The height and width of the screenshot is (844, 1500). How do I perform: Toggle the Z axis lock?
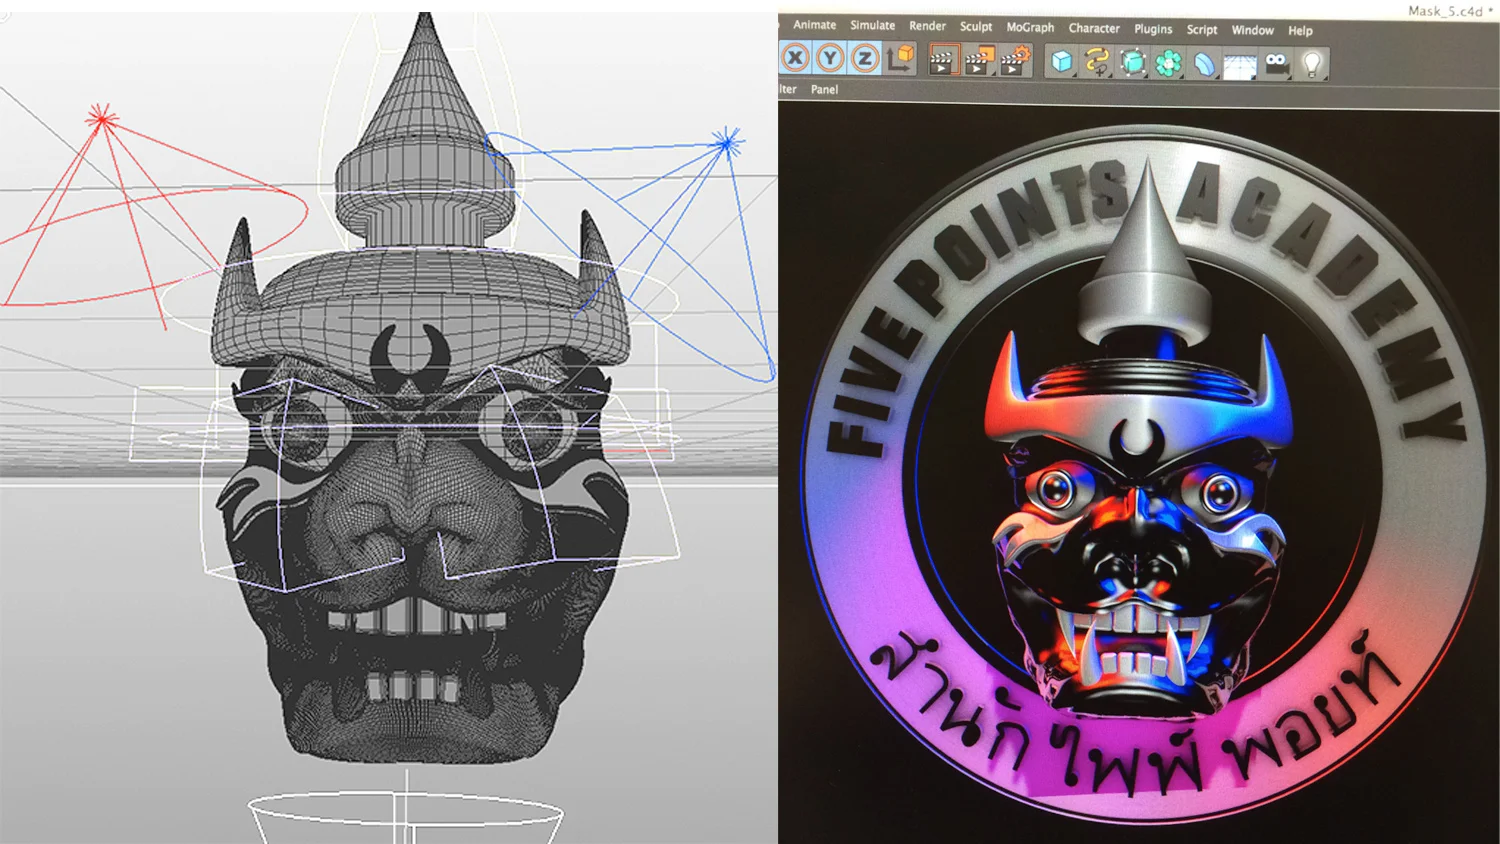pyautogui.click(x=865, y=59)
